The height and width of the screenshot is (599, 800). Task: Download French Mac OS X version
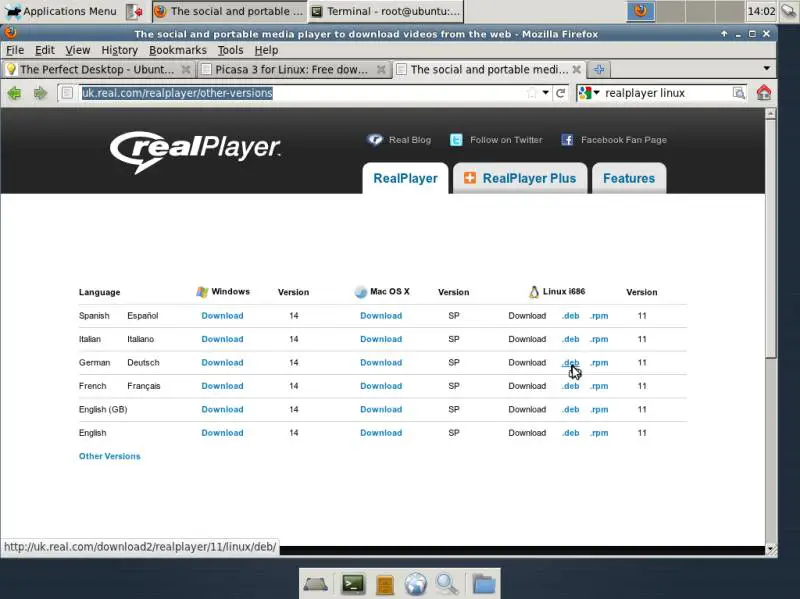click(381, 386)
